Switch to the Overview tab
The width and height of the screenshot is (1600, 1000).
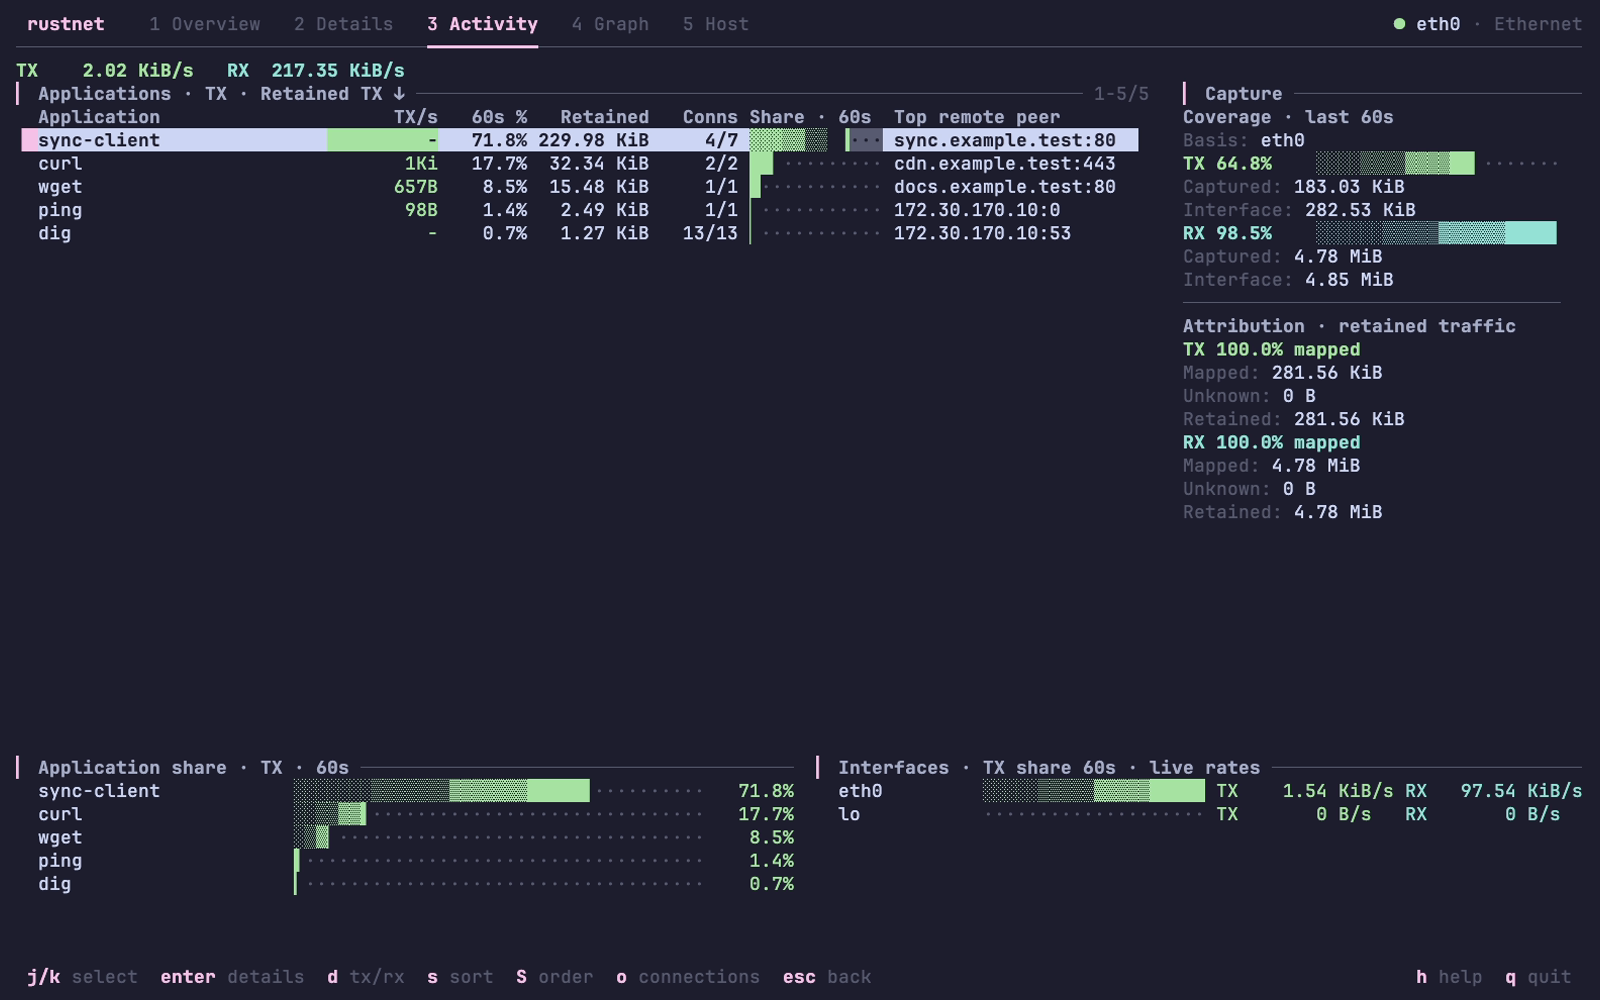point(205,24)
